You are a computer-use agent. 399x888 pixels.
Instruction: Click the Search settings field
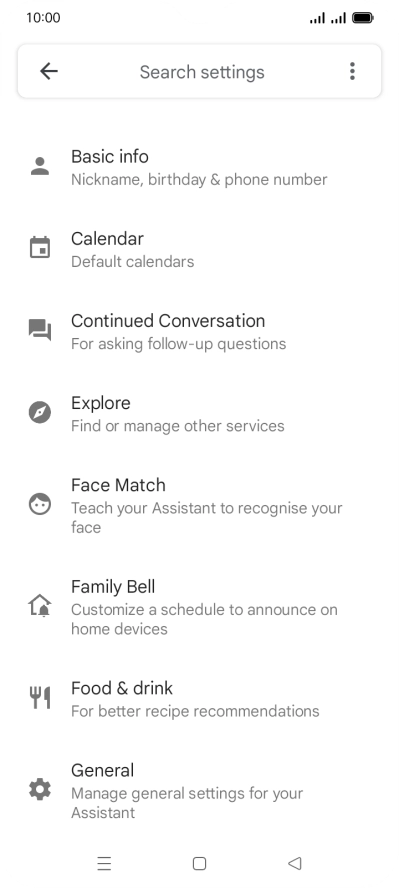point(202,72)
